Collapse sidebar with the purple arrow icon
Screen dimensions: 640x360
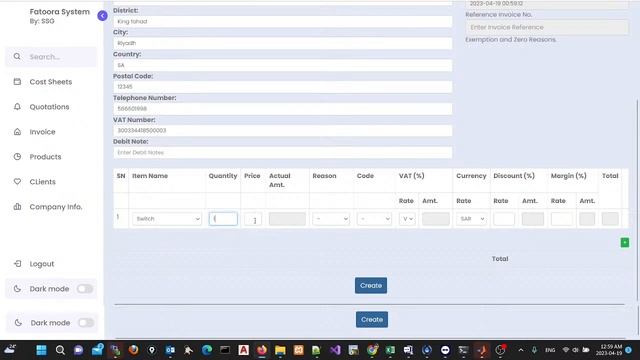pyautogui.click(x=102, y=16)
